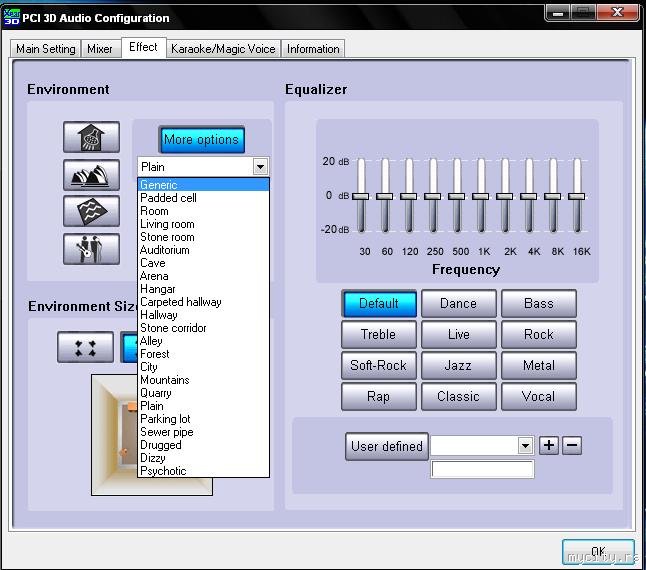646x570 pixels.
Task: Select the Effect tab
Action: click(x=143, y=47)
